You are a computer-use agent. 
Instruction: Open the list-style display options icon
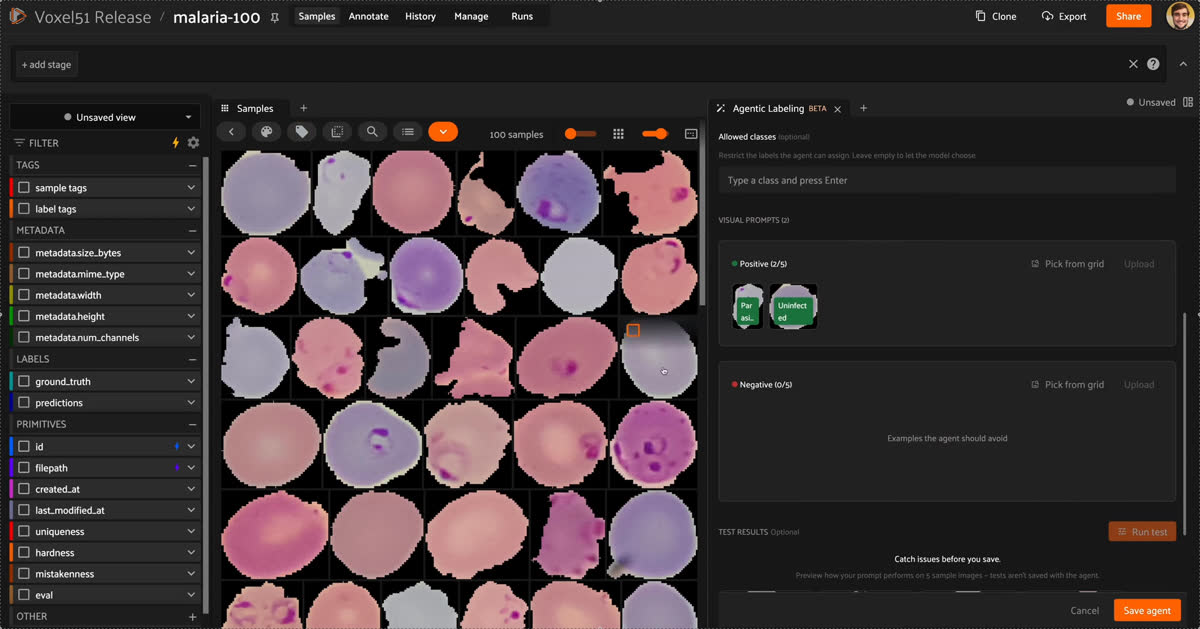coord(407,132)
